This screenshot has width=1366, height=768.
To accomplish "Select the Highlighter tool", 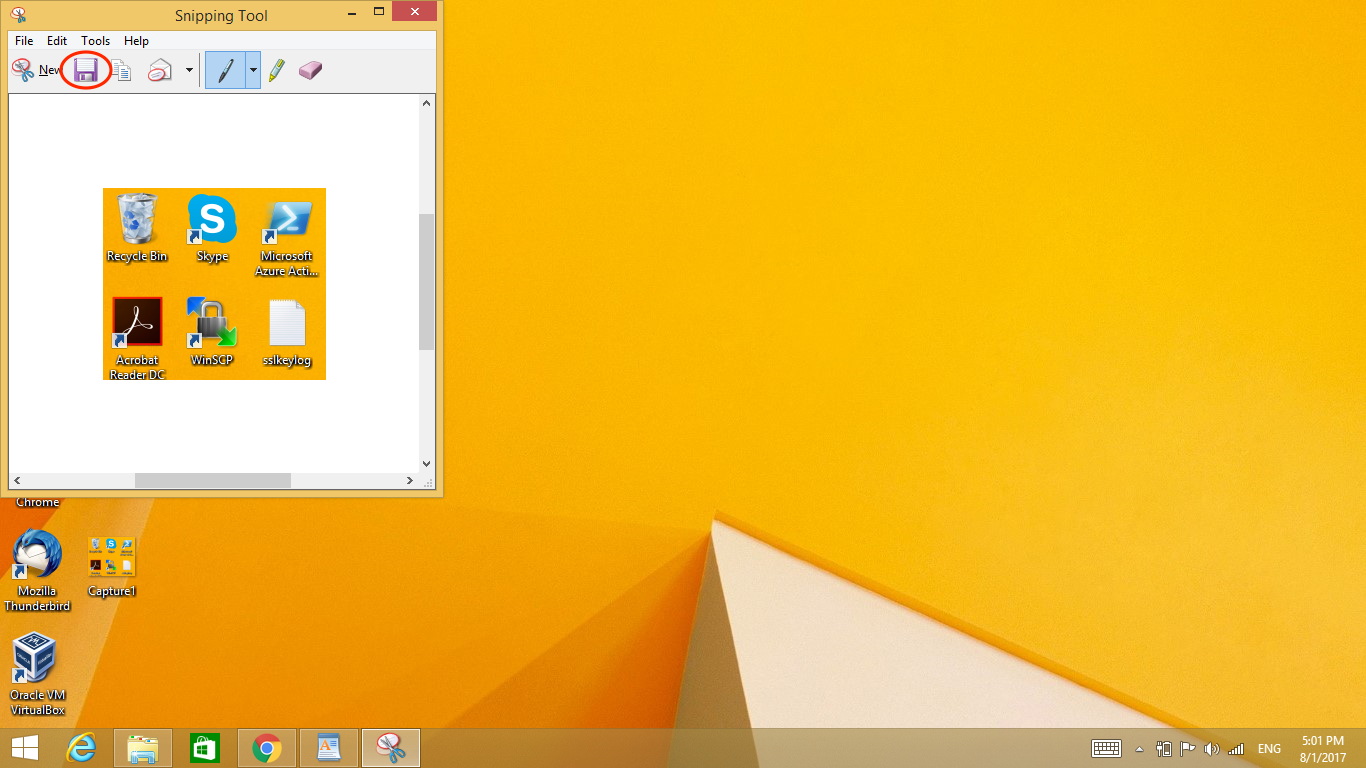I will coord(277,70).
